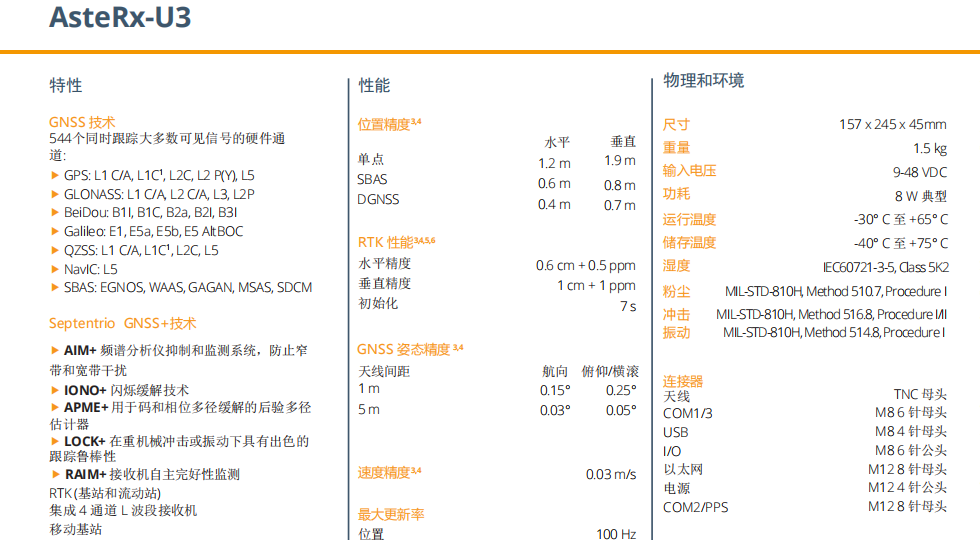
Task: Click the 单点 horizontal value 1.2 m
Action: click(x=554, y=164)
